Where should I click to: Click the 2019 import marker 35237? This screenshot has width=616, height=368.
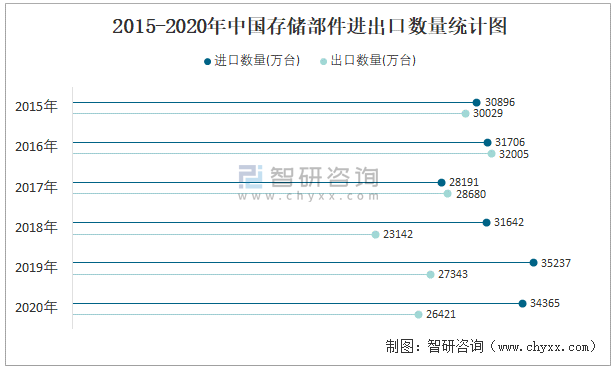534,263
